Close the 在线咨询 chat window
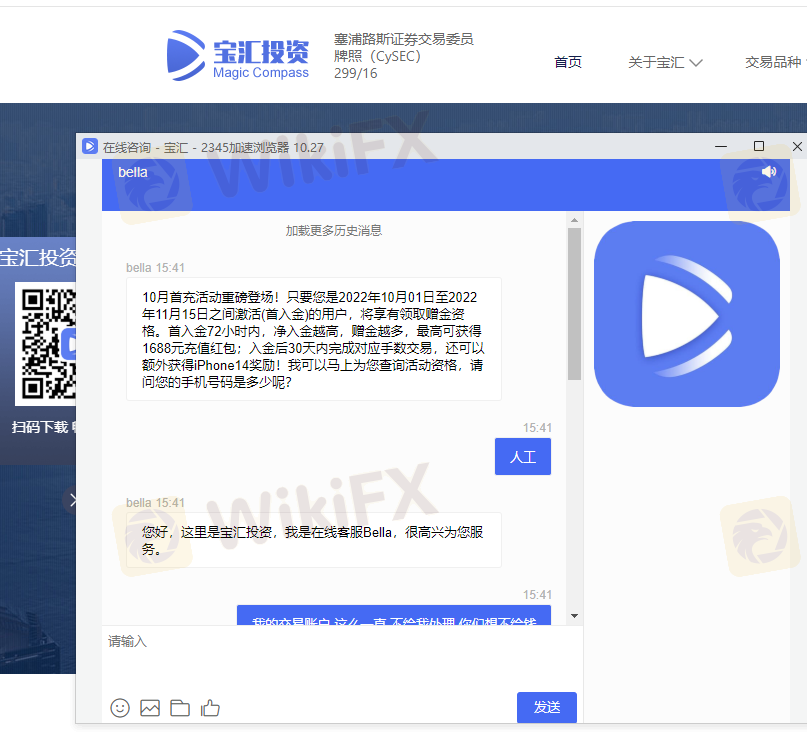The width and height of the screenshot is (807, 751). pyautogui.click(x=797, y=146)
